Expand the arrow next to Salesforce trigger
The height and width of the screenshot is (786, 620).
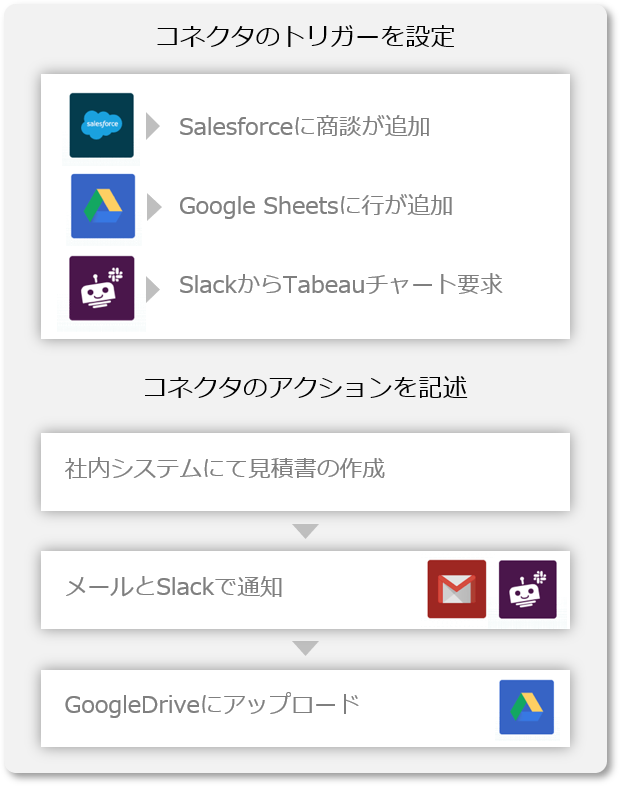153,126
